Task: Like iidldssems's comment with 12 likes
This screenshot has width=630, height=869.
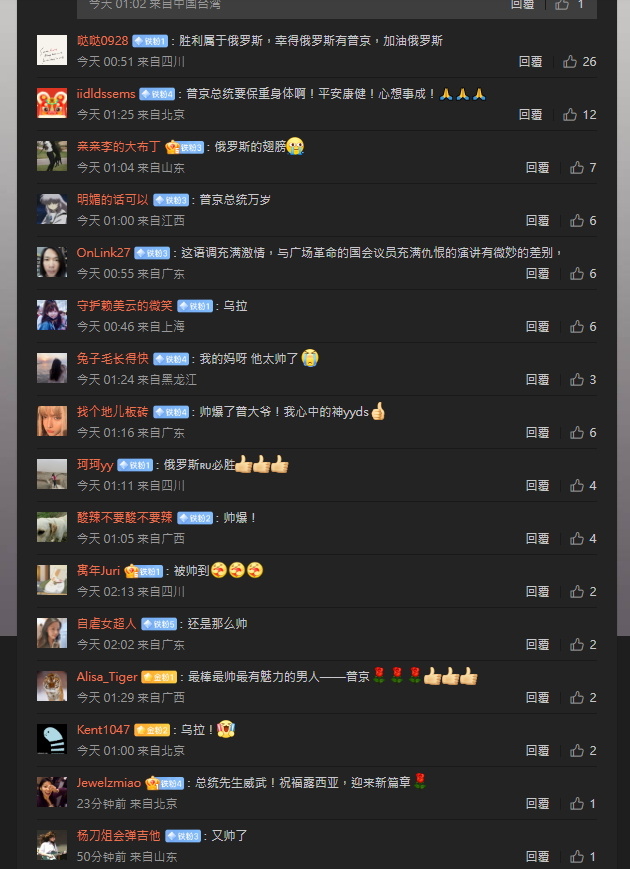Action: 570,115
